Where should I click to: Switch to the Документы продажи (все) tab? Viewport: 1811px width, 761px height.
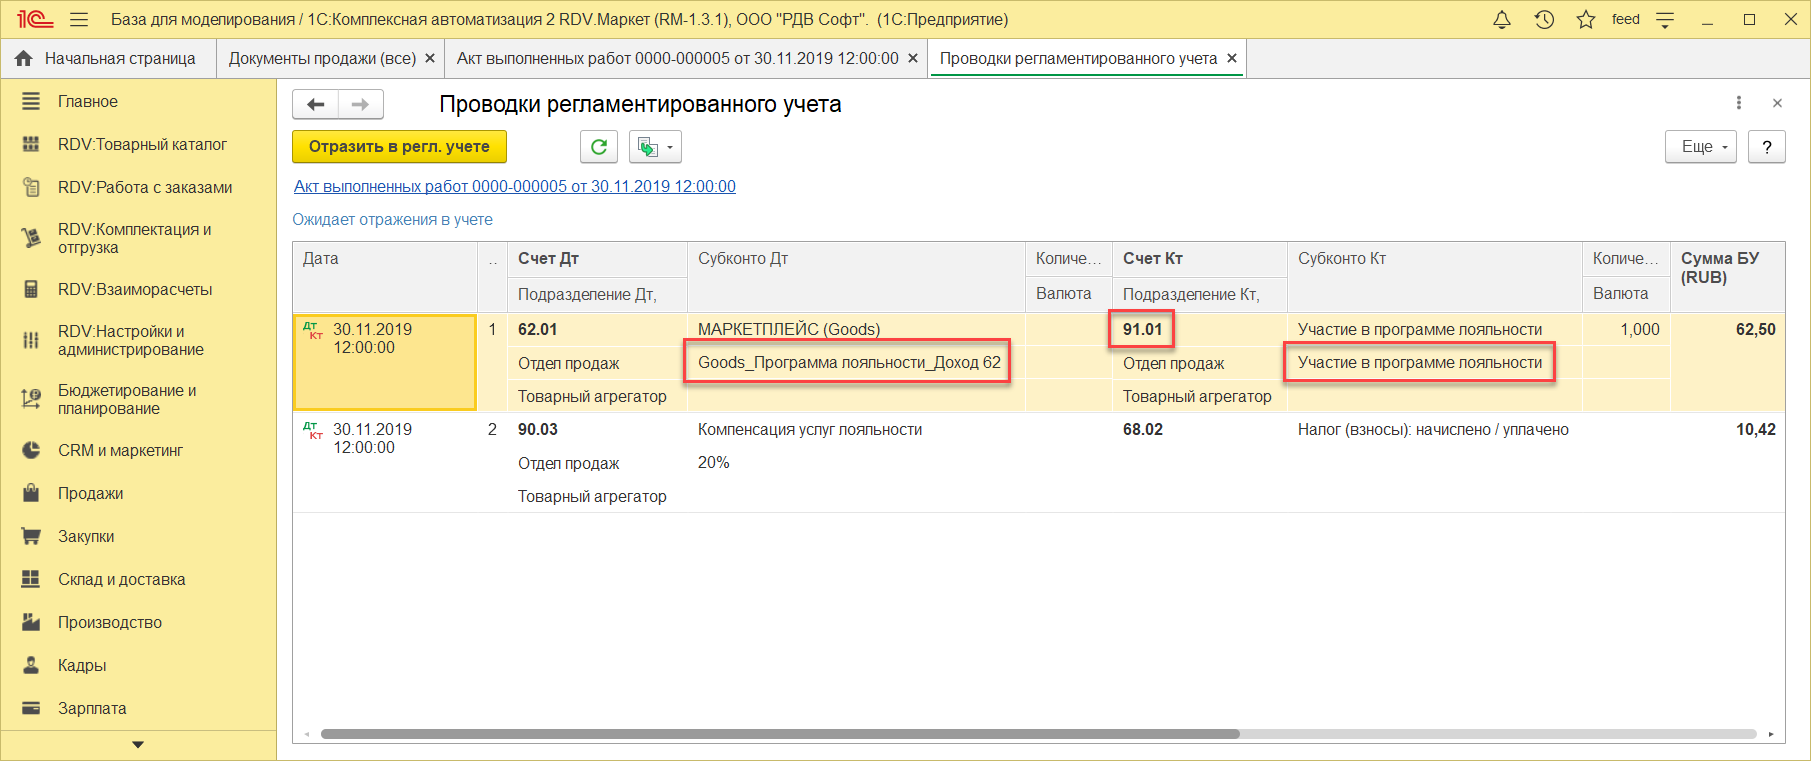(x=322, y=59)
